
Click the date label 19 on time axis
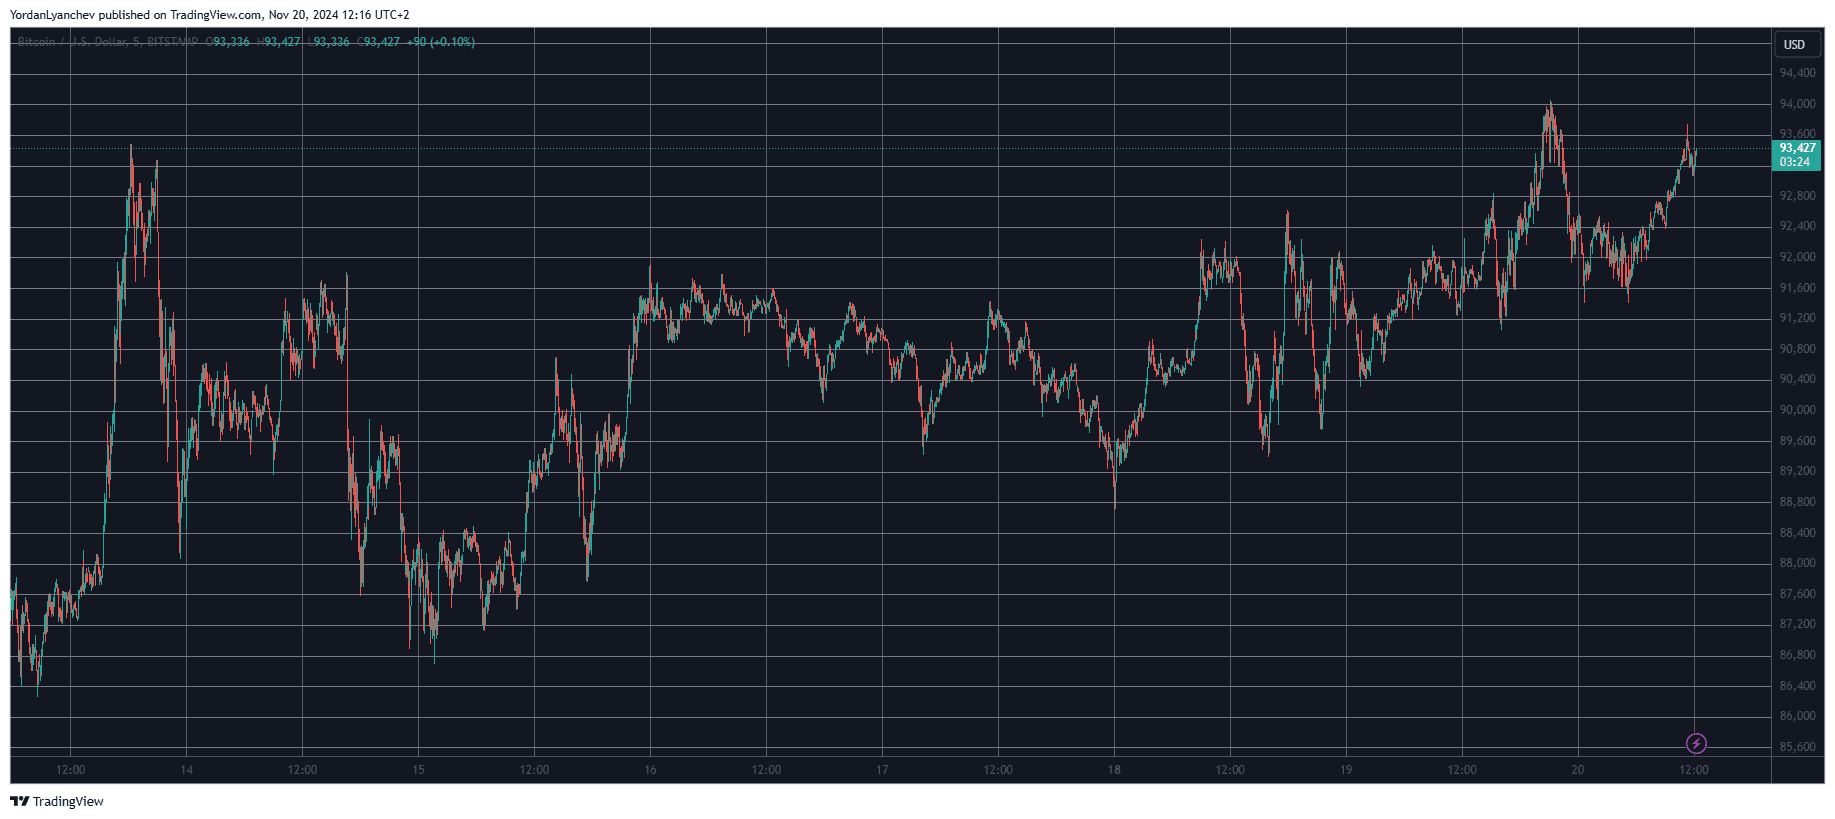[x=1346, y=770]
